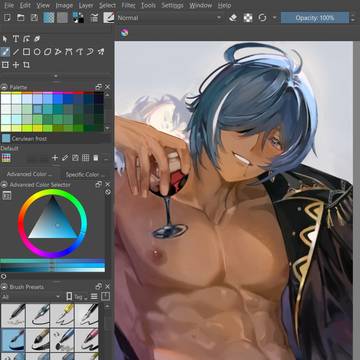The height and width of the screenshot is (360, 360).
Task: Open the Layer menu
Action: point(86,5)
